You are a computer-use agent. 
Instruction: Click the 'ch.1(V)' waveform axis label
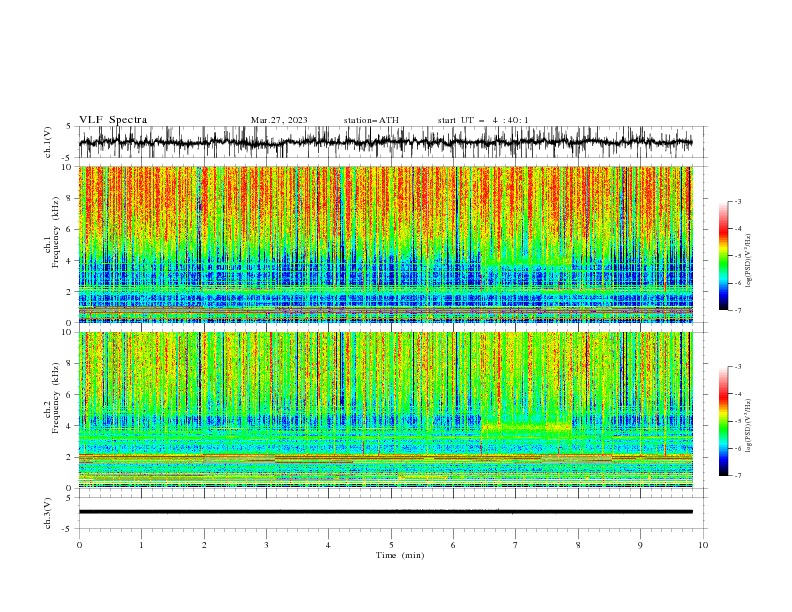(48, 142)
